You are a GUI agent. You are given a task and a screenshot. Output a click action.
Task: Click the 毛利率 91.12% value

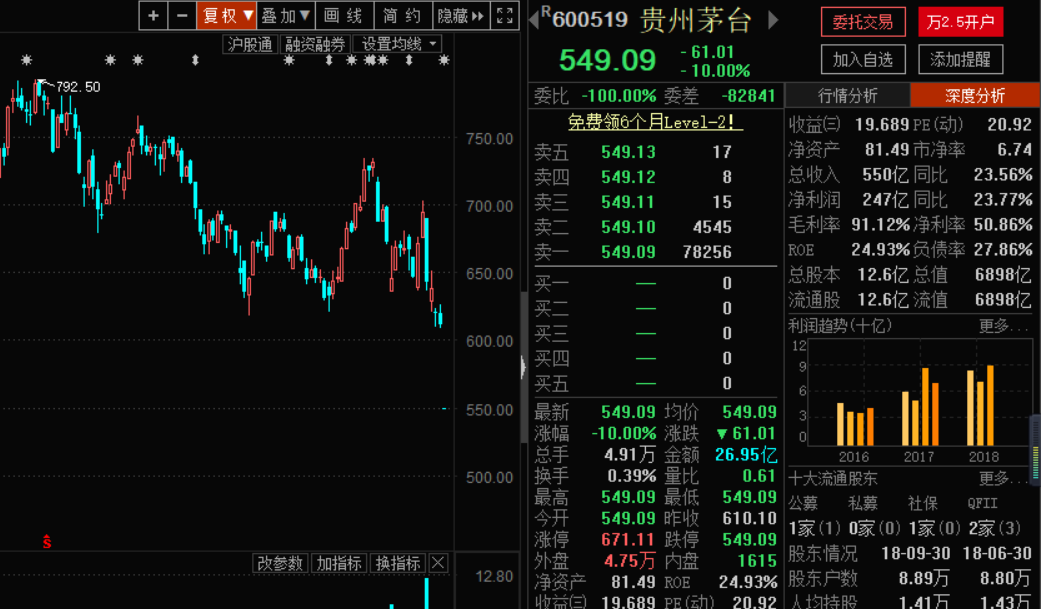880,225
